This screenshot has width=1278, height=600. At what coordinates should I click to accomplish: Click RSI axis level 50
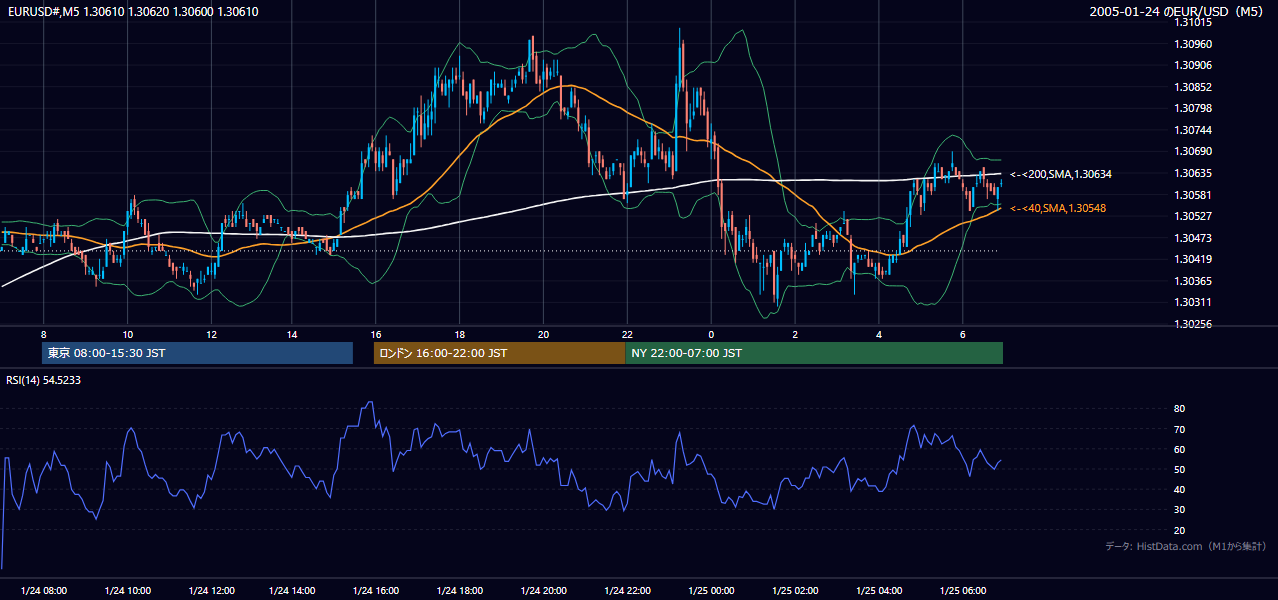coord(1179,469)
